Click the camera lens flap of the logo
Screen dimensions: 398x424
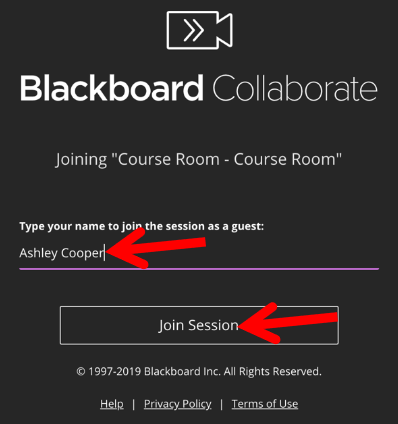click(225, 30)
